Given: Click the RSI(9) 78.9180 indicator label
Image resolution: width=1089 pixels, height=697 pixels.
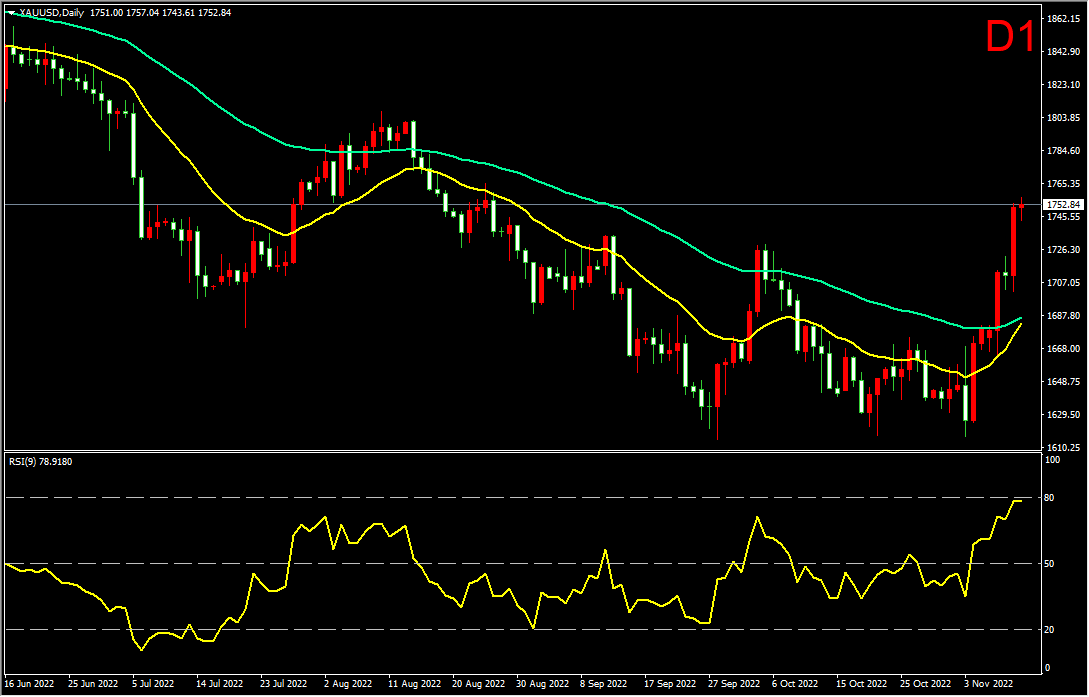Looking at the screenshot, I should 42,461.
